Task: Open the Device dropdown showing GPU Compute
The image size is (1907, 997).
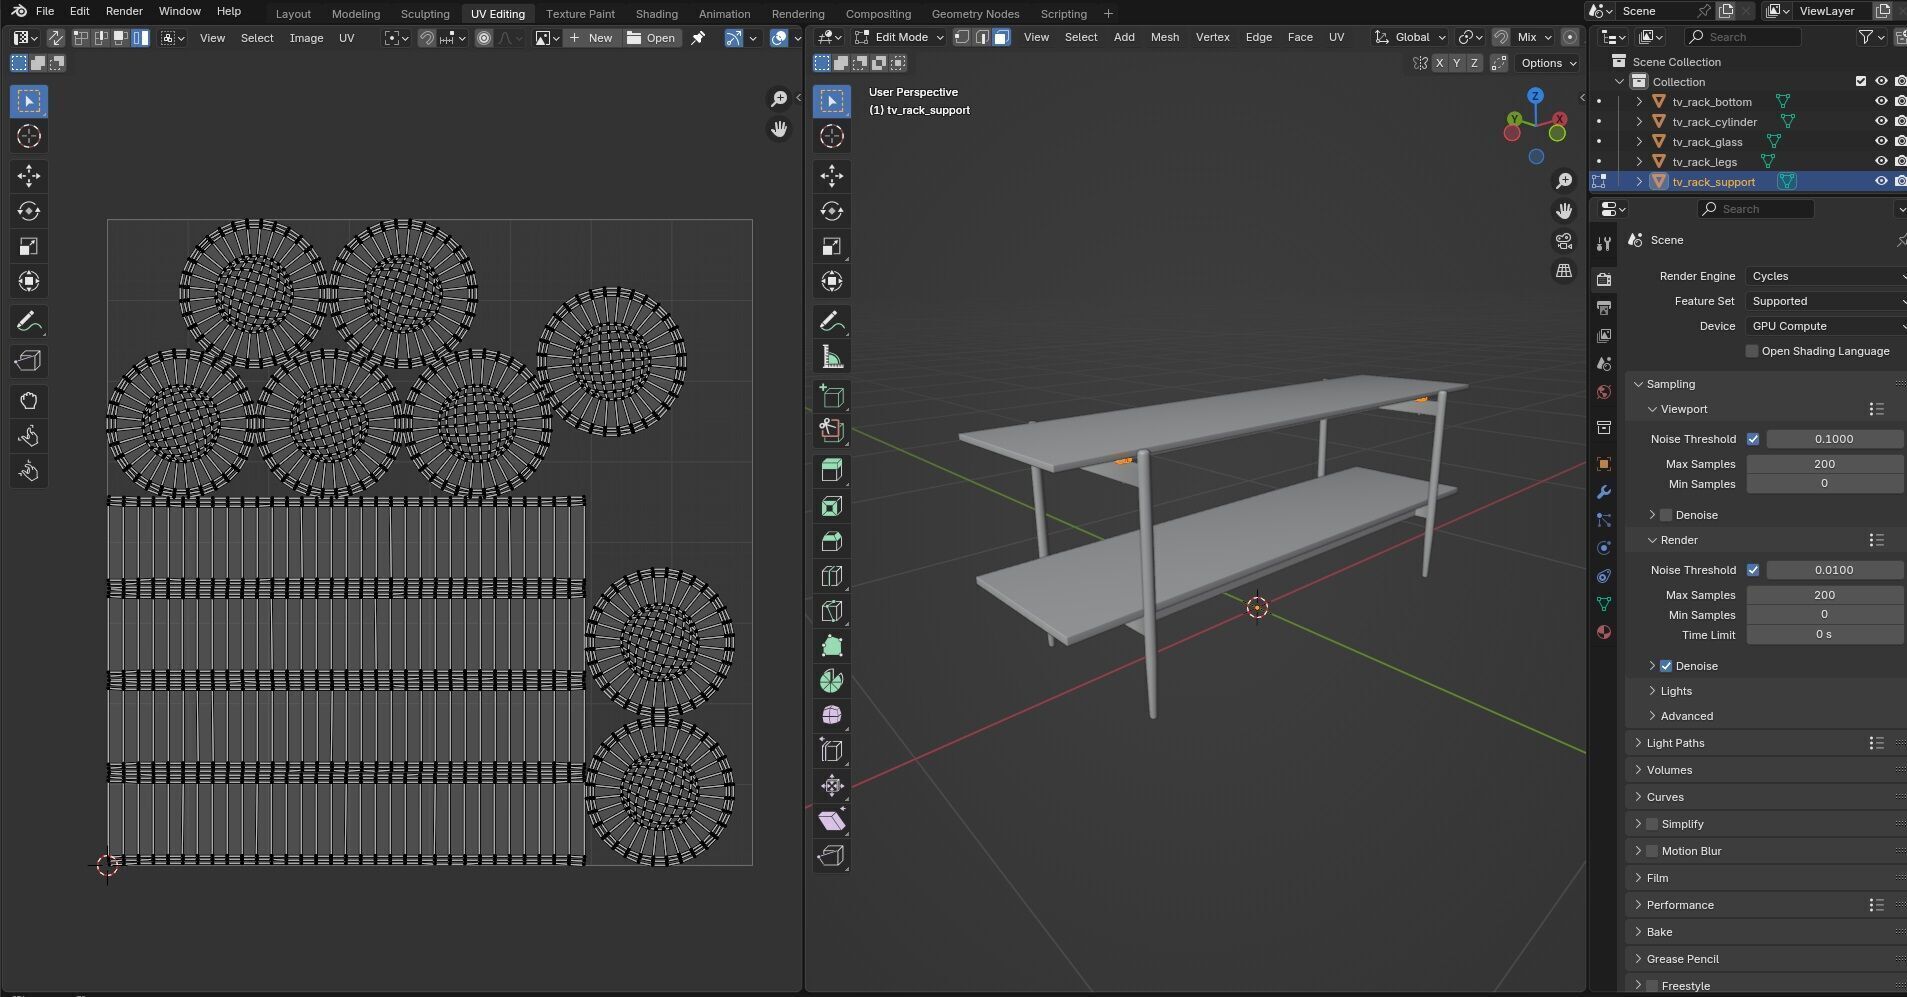Action: pyautogui.click(x=1826, y=326)
